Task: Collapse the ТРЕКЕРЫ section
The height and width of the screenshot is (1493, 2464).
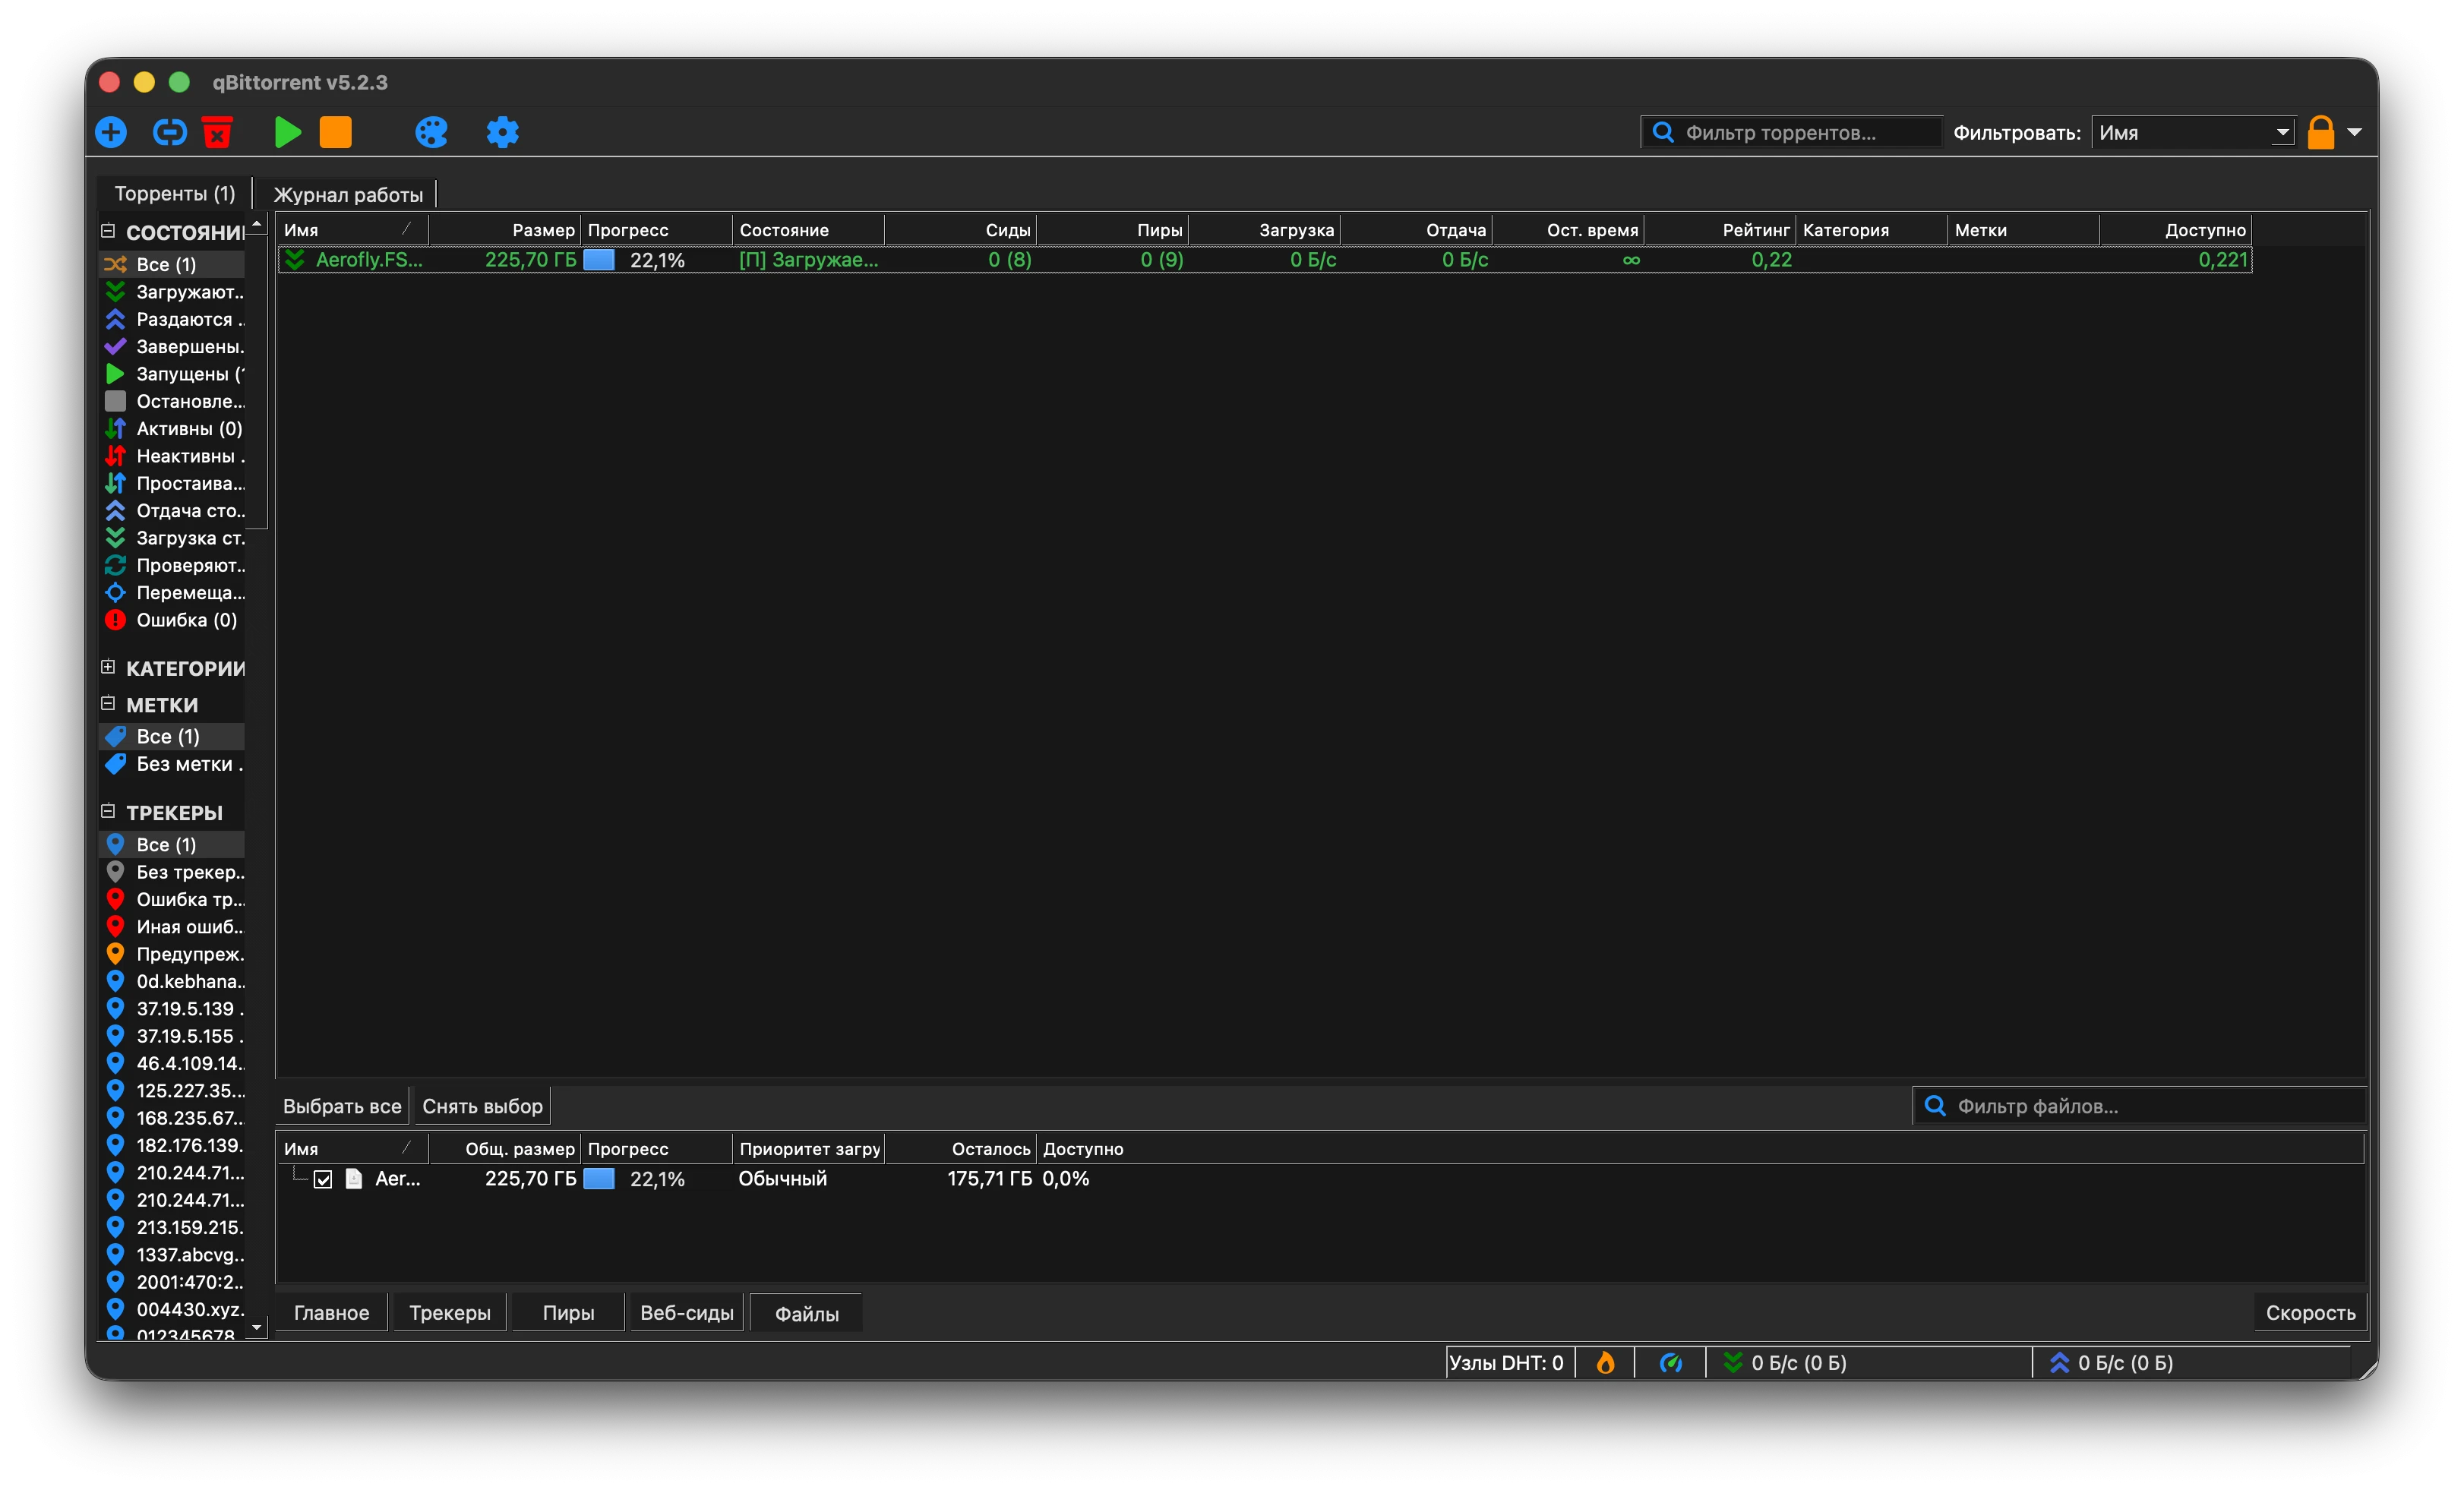Action: tap(108, 811)
